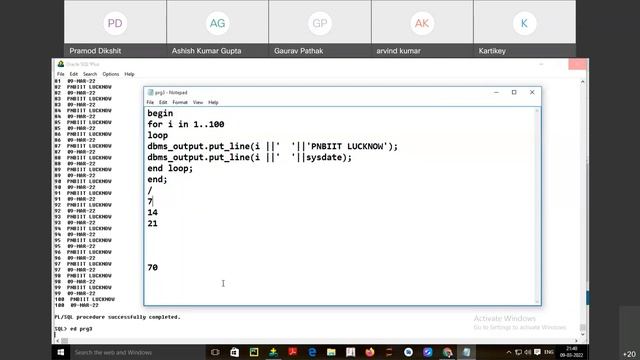Open SQL Plus Options menu

(x=111, y=74)
